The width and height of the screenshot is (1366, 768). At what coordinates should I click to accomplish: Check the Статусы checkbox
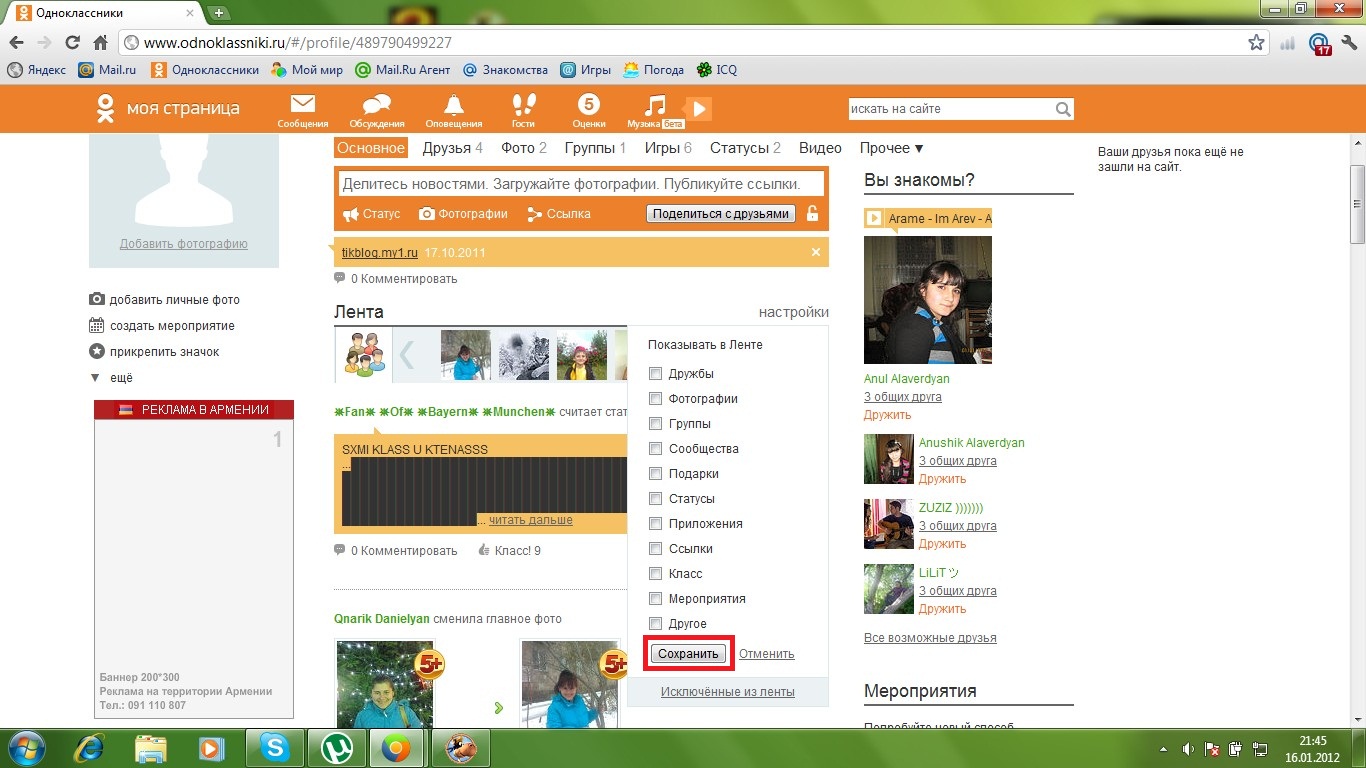click(x=656, y=498)
